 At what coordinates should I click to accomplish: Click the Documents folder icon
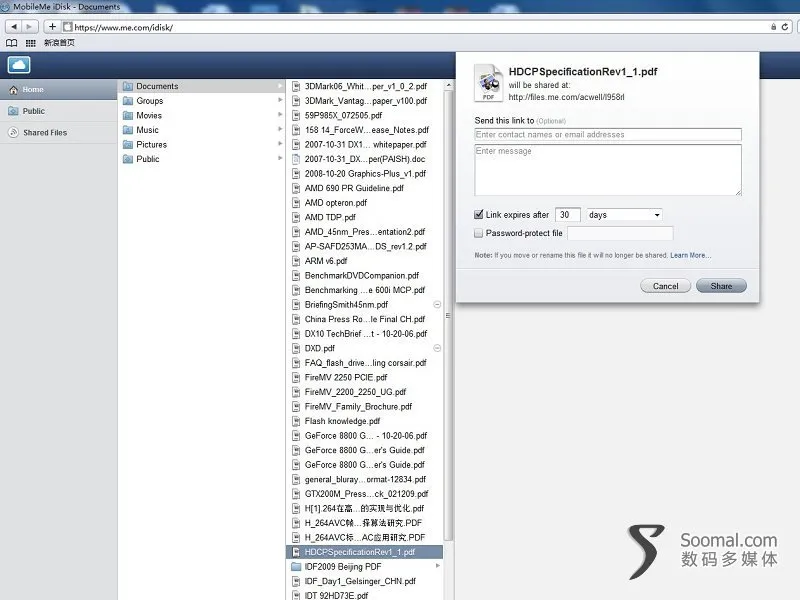point(128,86)
